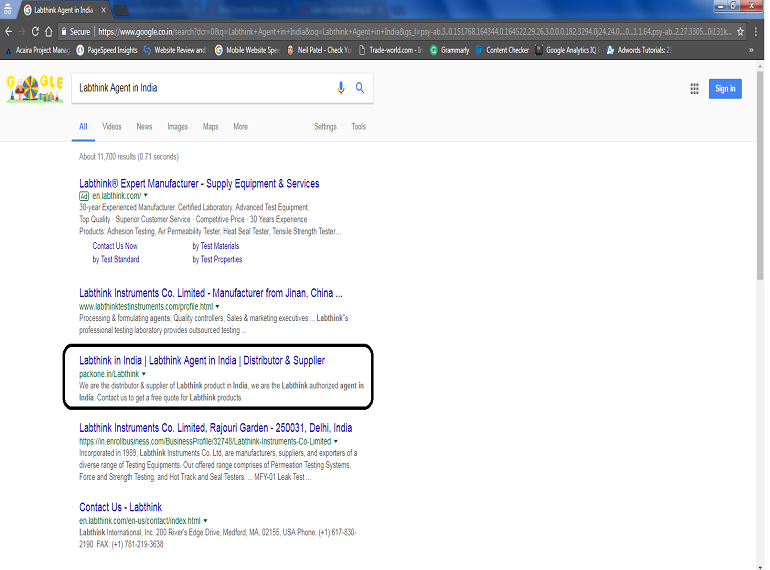Expand the packone.in/Labthink result dropdown arrow
Image resolution: width=770 pixels, height=570 pixels.
pyautogui.click(x=144, y=374)
